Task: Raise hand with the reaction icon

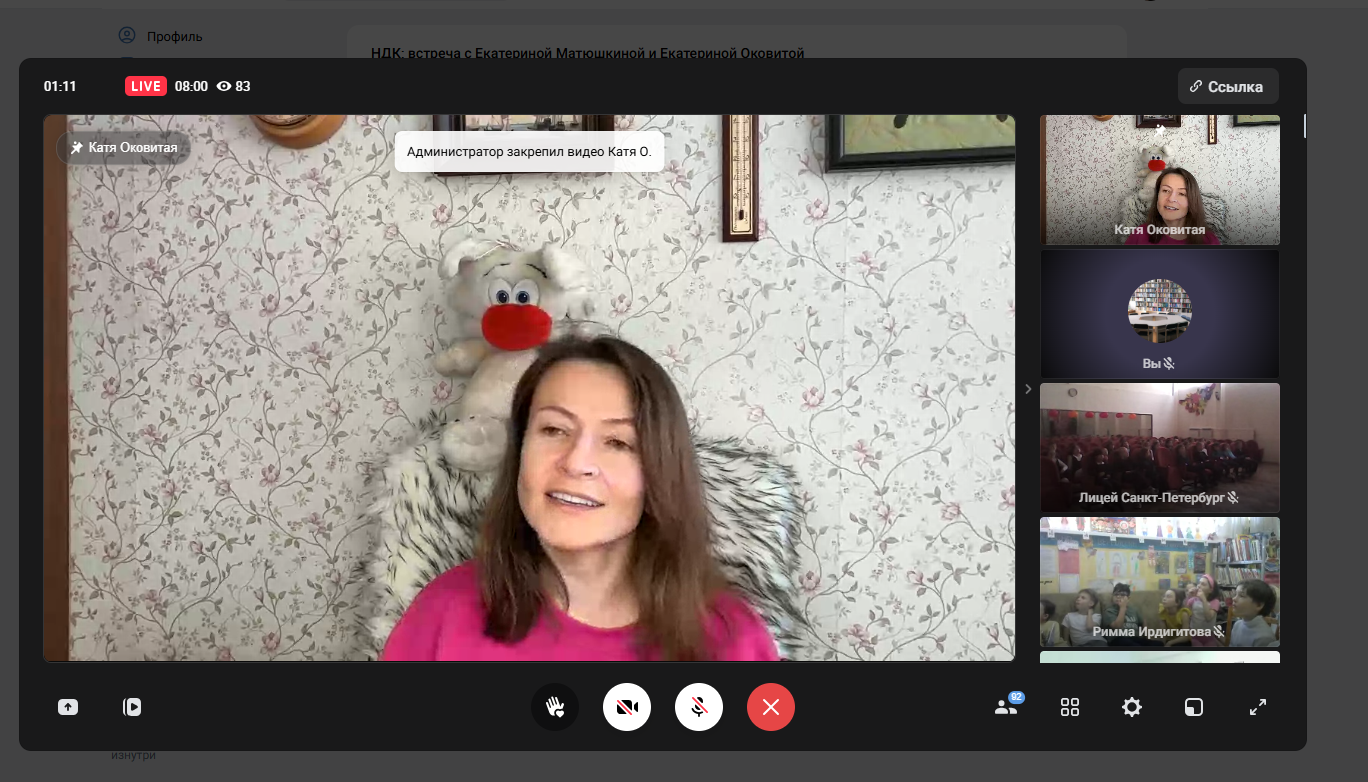Action: click(555, 707)
